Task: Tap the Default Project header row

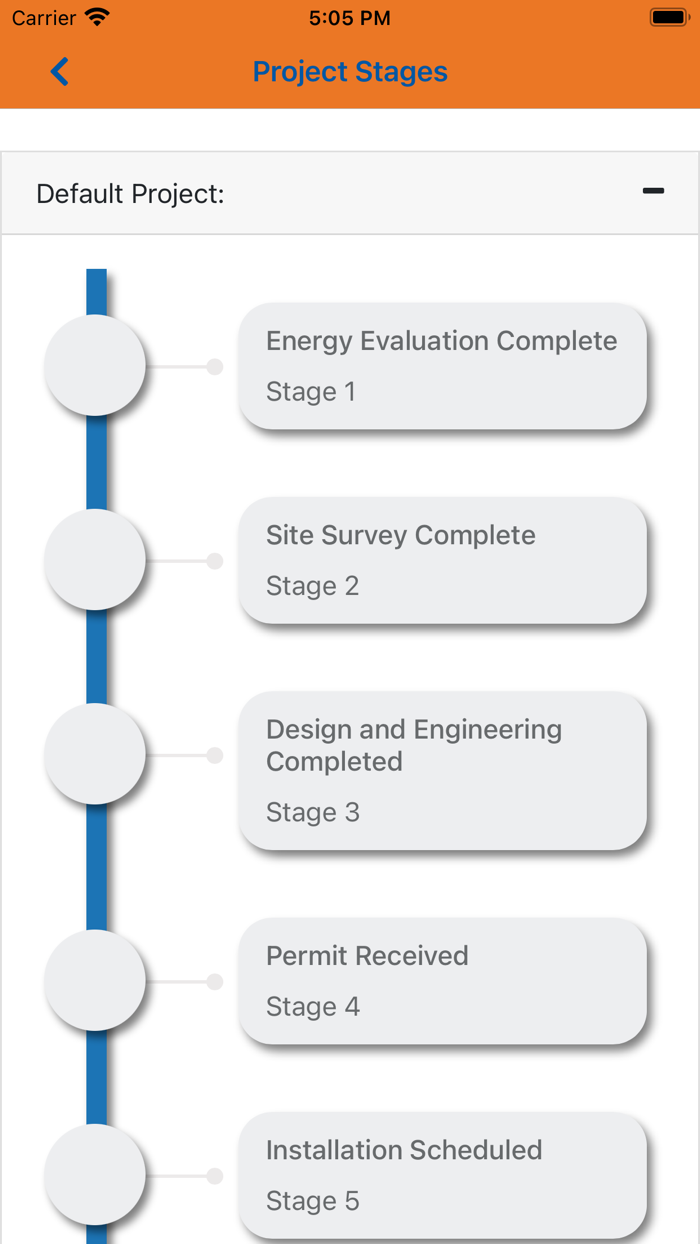Action: tap(300, 194)
